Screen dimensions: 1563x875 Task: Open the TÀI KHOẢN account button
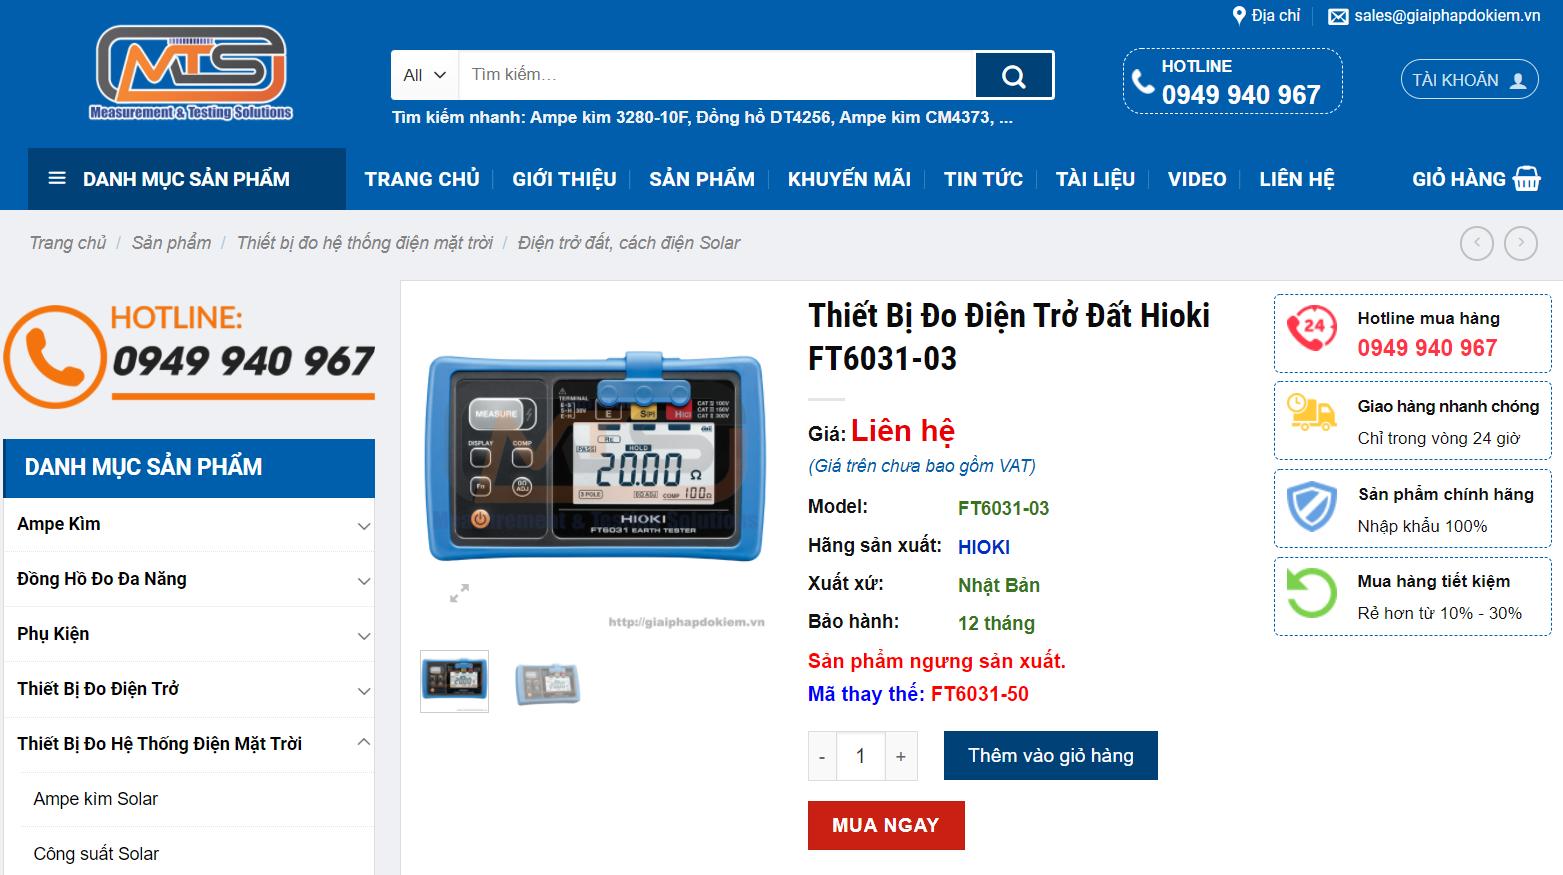pyautogui.click(x=1468, y=80)
